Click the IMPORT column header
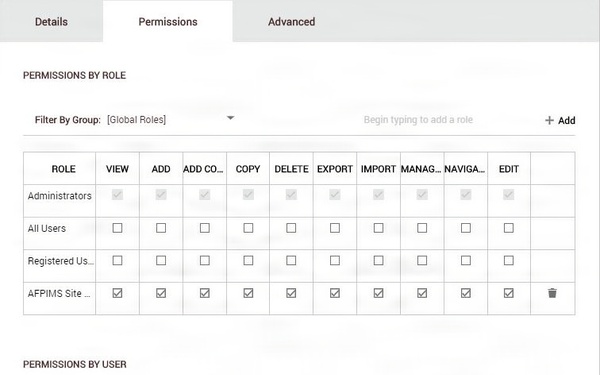Viewport: 600px width, 375px height. 378,169
